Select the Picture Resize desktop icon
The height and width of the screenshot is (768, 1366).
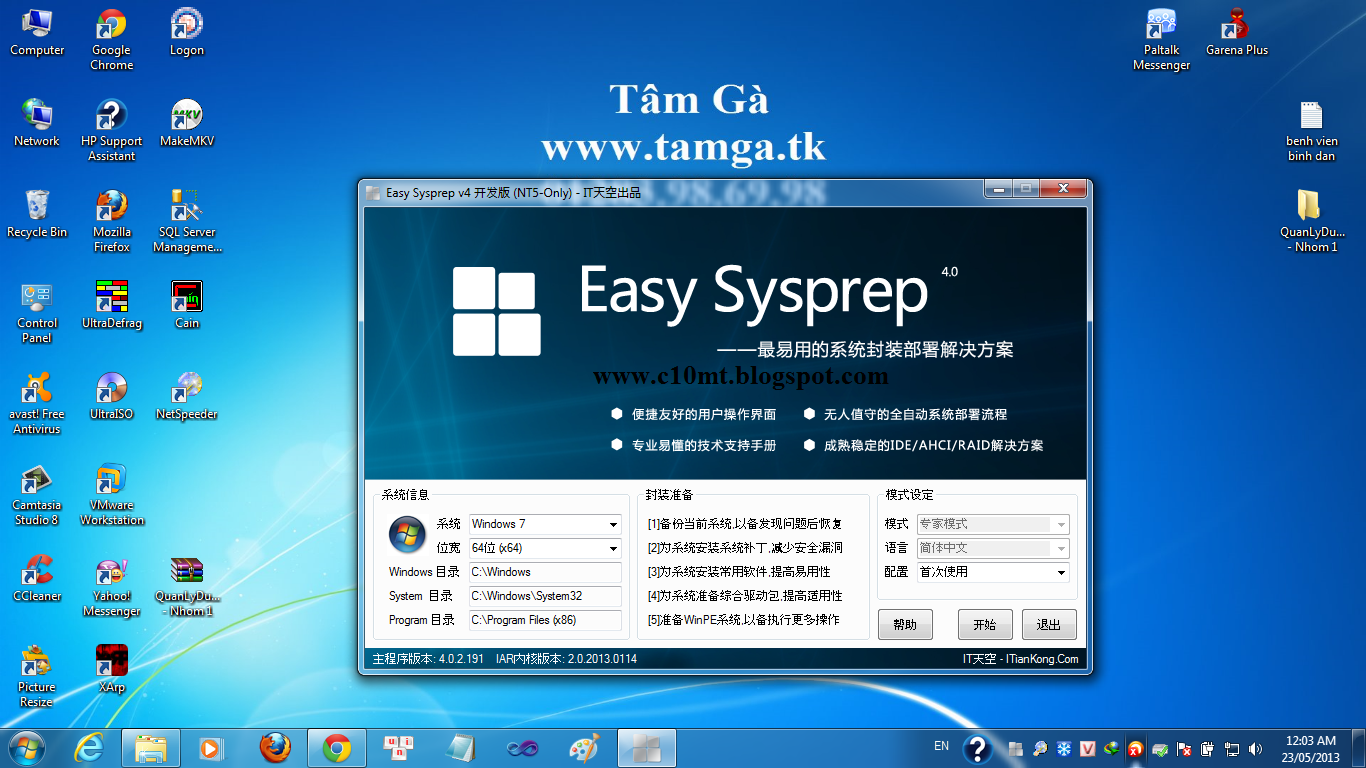click(37, 677)
